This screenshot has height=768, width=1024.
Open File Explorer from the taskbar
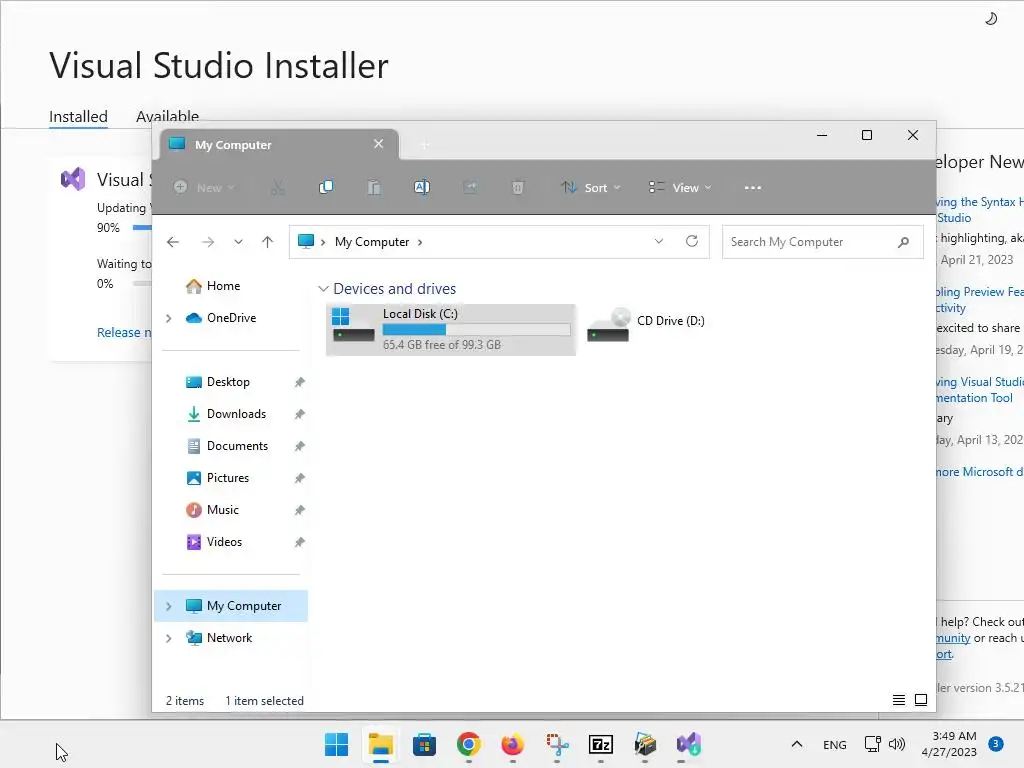(x=381, y=744)
